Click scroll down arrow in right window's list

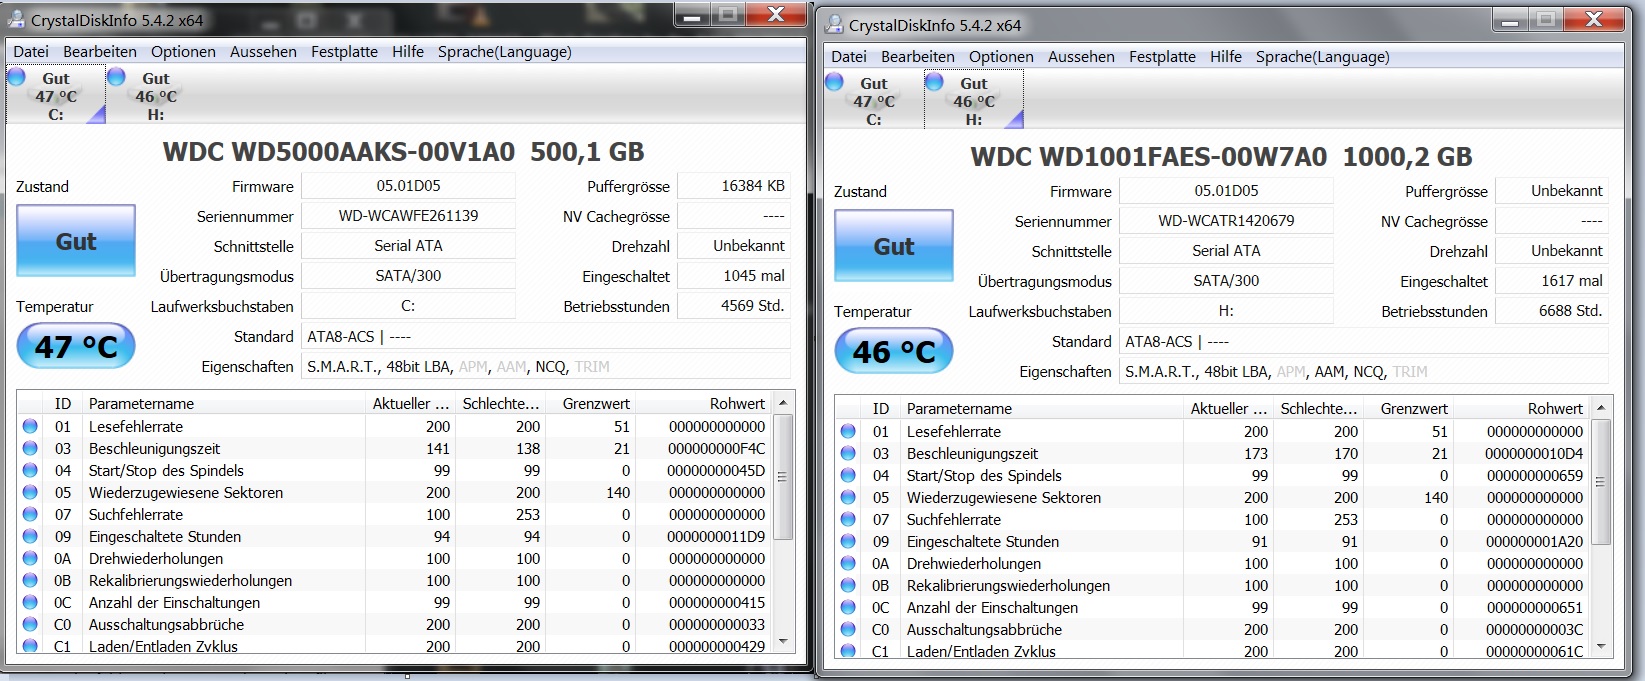pos(1601,647)
